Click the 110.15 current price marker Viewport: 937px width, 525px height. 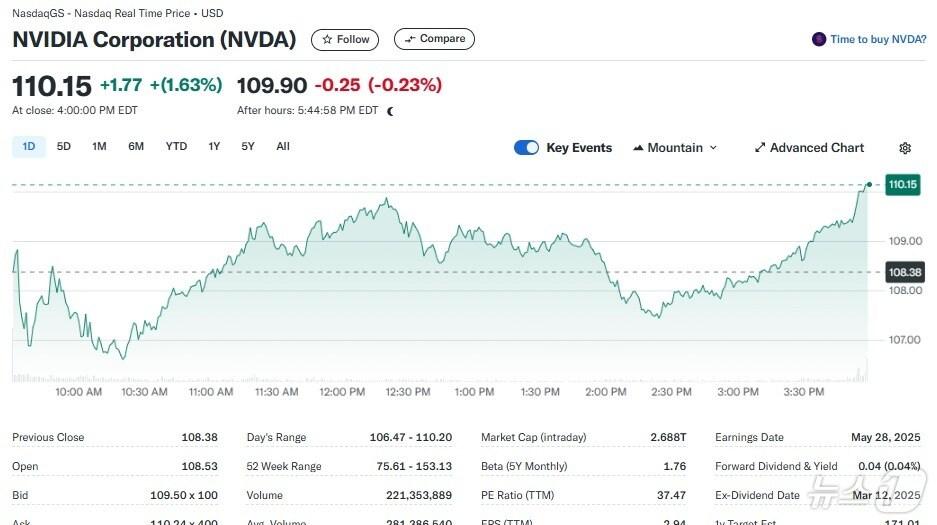[902, 184]
